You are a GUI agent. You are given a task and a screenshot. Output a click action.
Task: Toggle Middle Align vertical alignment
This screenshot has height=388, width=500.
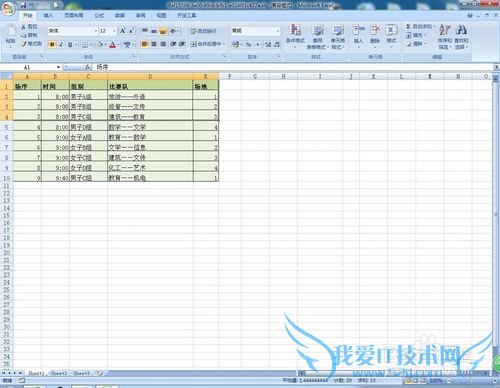click(x=154, y=31)
